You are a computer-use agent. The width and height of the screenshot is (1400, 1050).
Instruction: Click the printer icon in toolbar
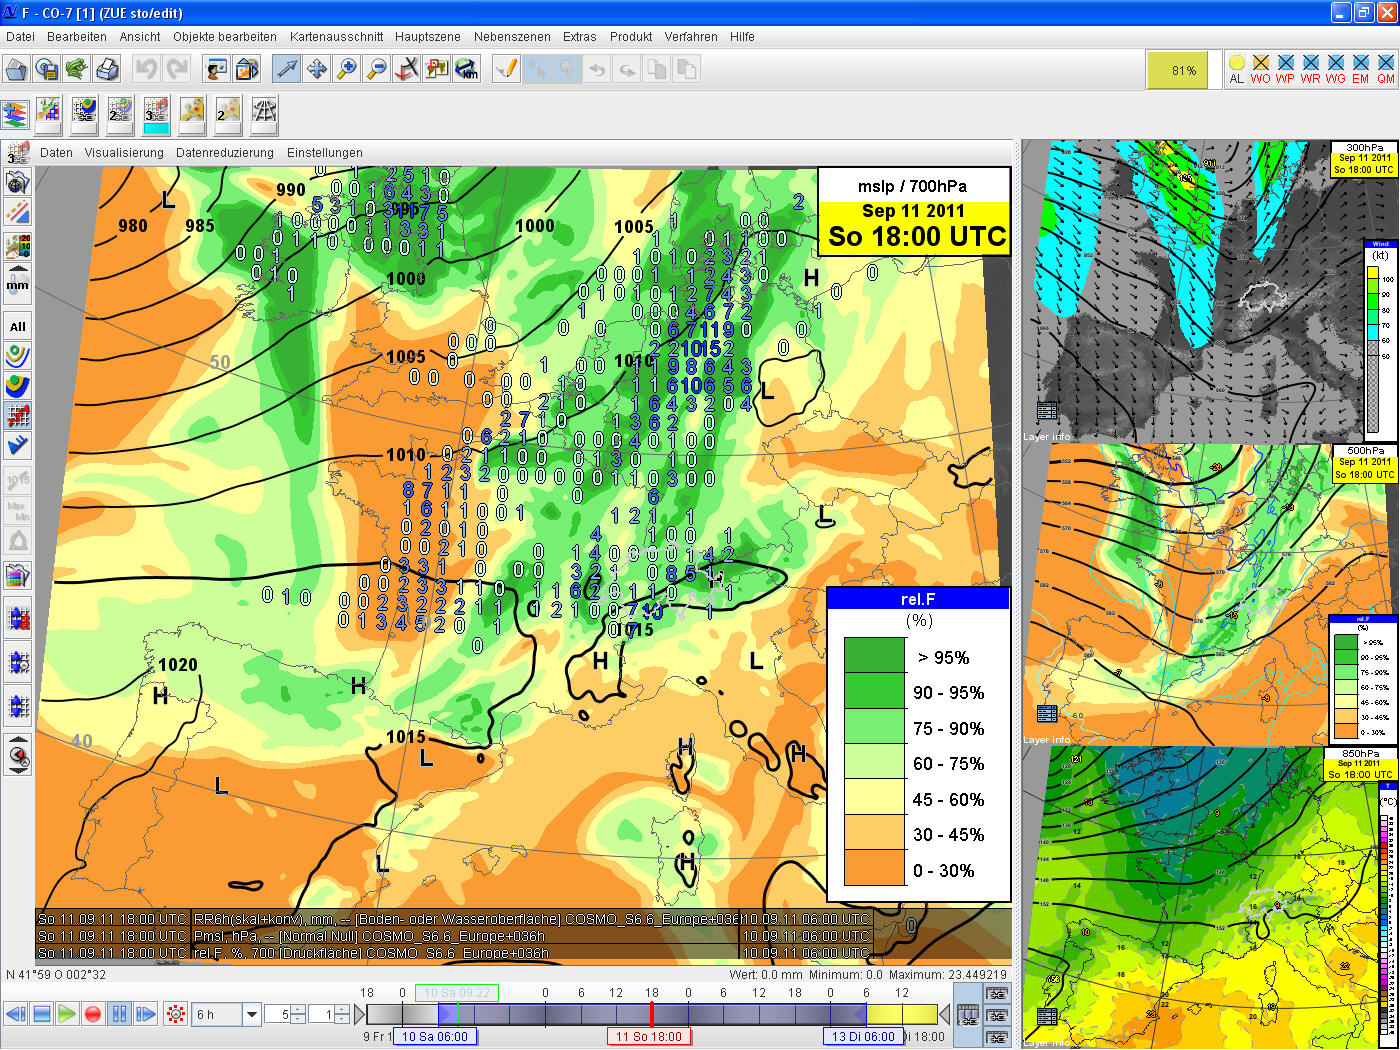(x=107, y=69)
